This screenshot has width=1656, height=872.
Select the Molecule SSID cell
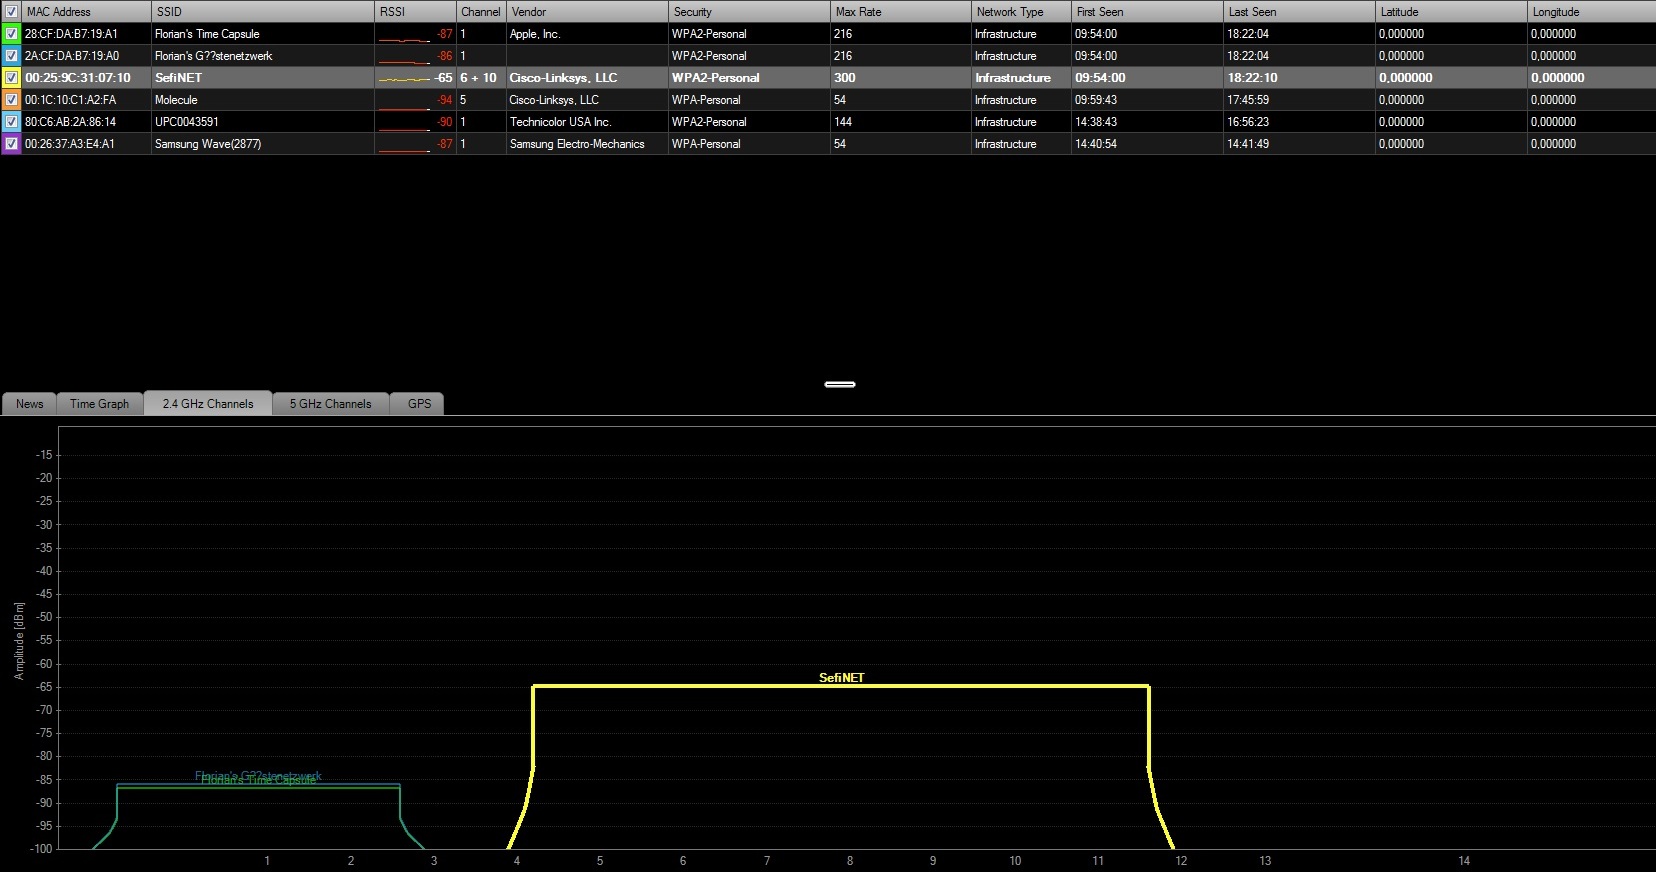263,100
